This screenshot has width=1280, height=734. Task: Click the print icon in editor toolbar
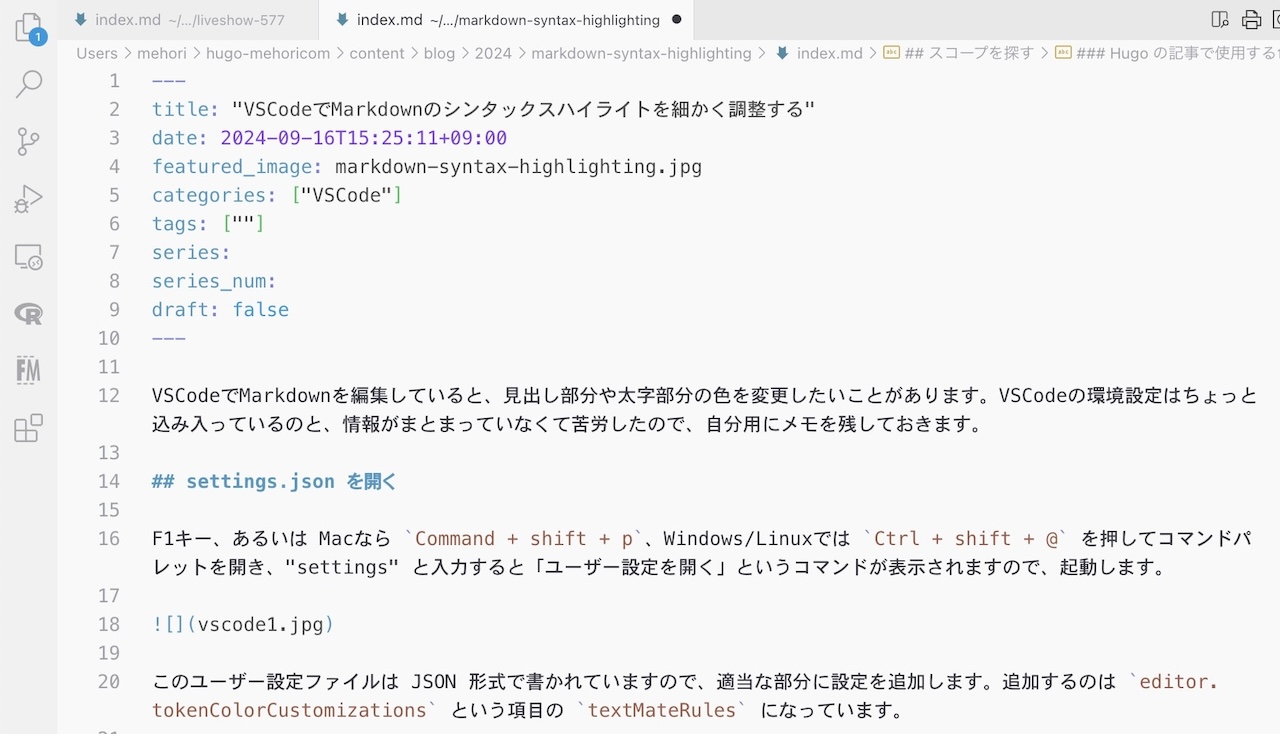pyautogui.click(x=1251, y=20)
